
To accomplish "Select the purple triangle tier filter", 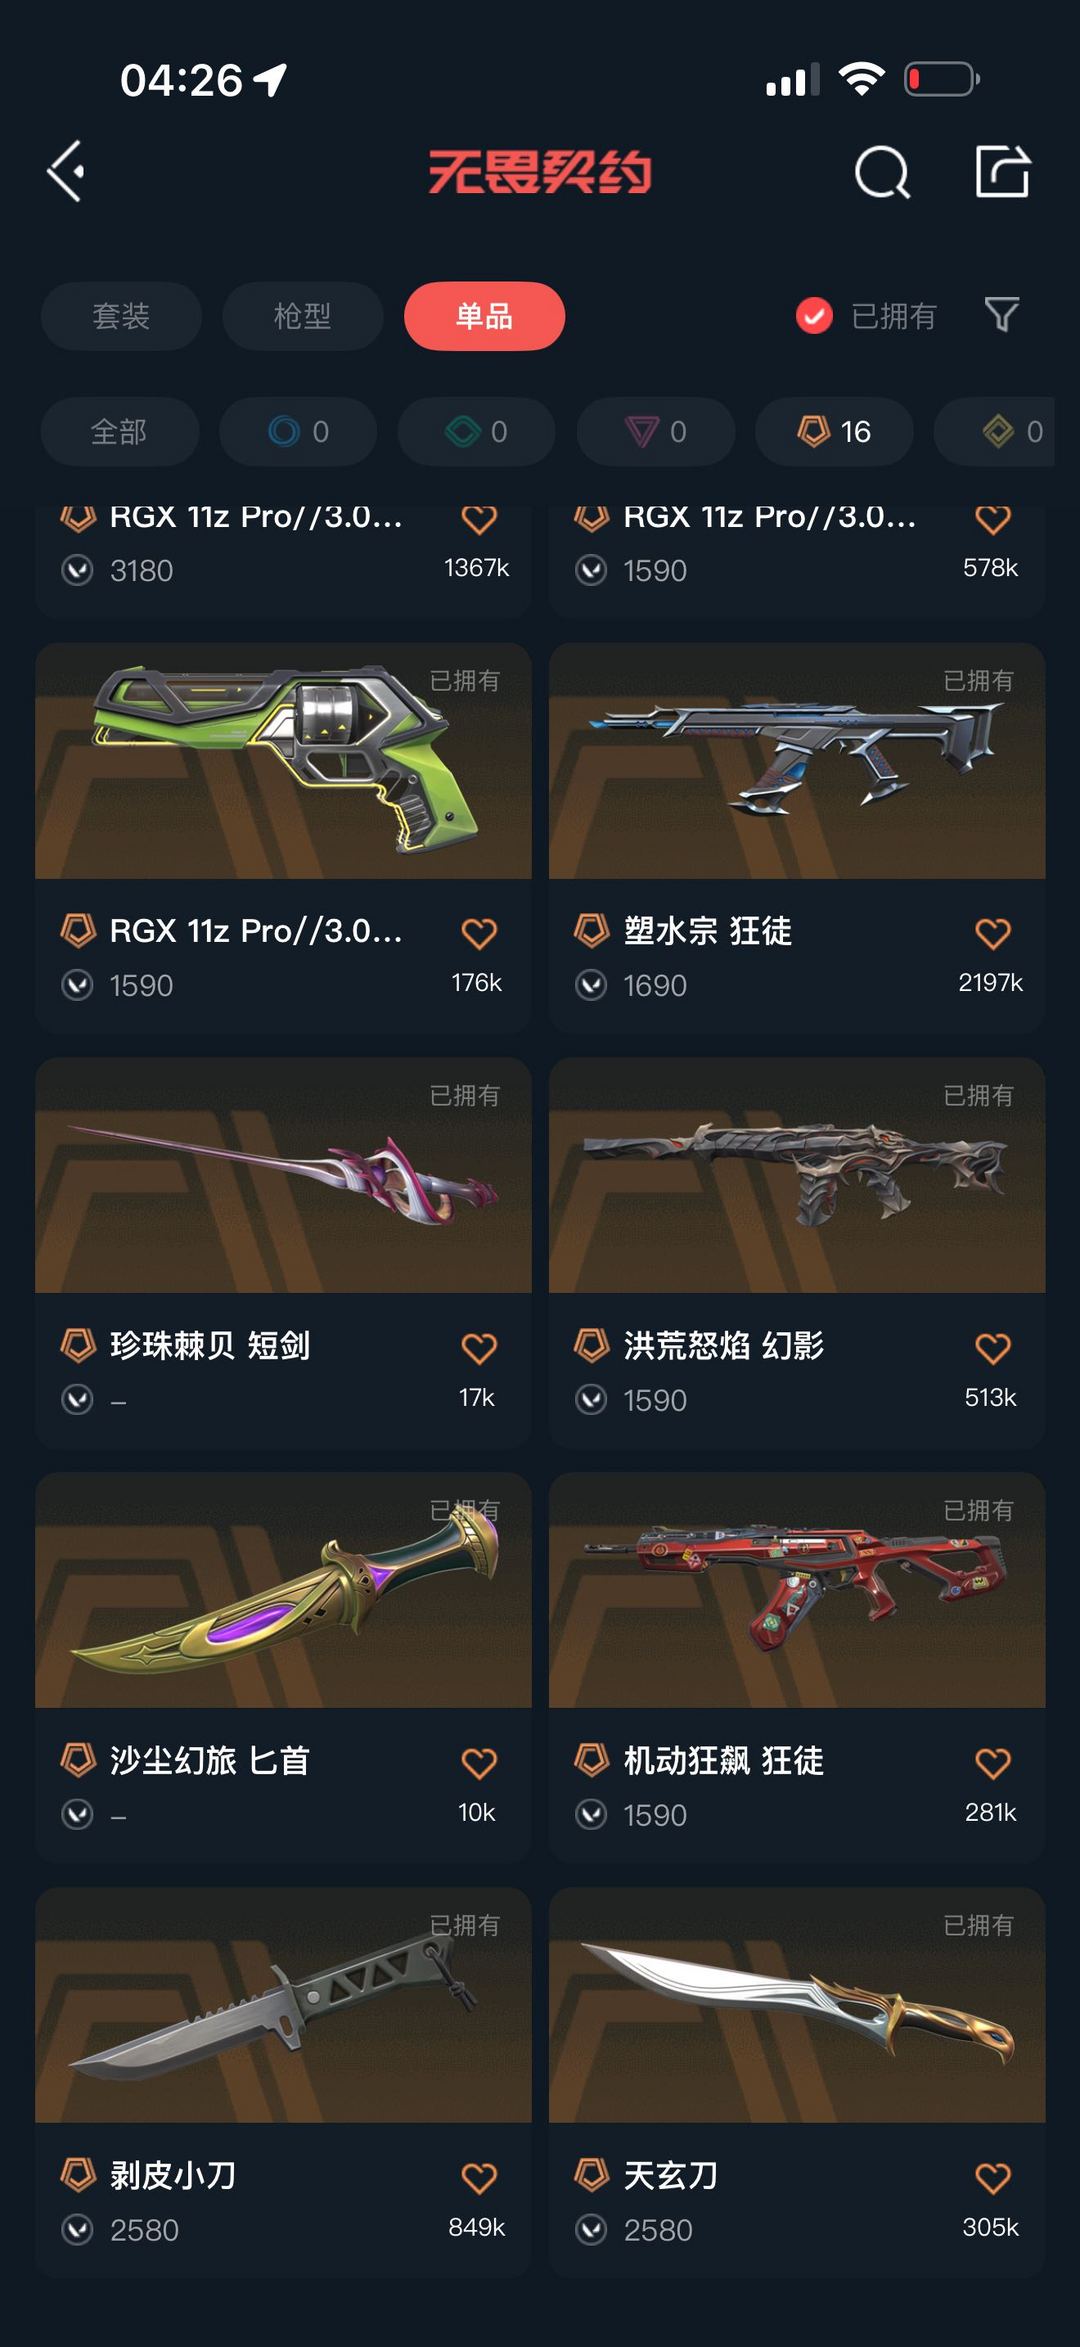I will coord(656,432).
